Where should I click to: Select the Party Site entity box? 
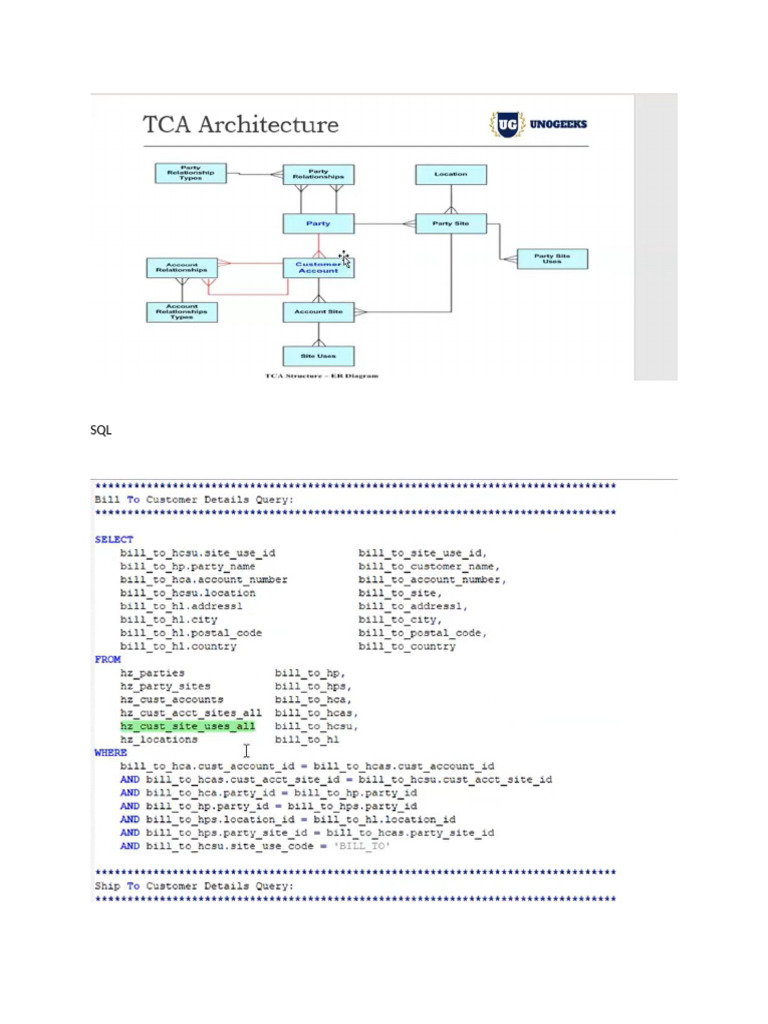pyautogui.click(x=451, y=223)
